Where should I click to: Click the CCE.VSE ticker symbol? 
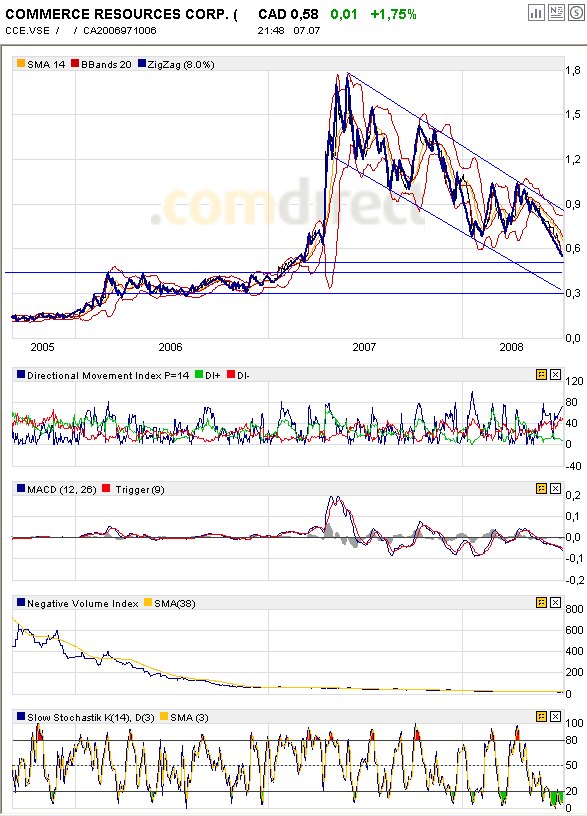coord(27,31)
